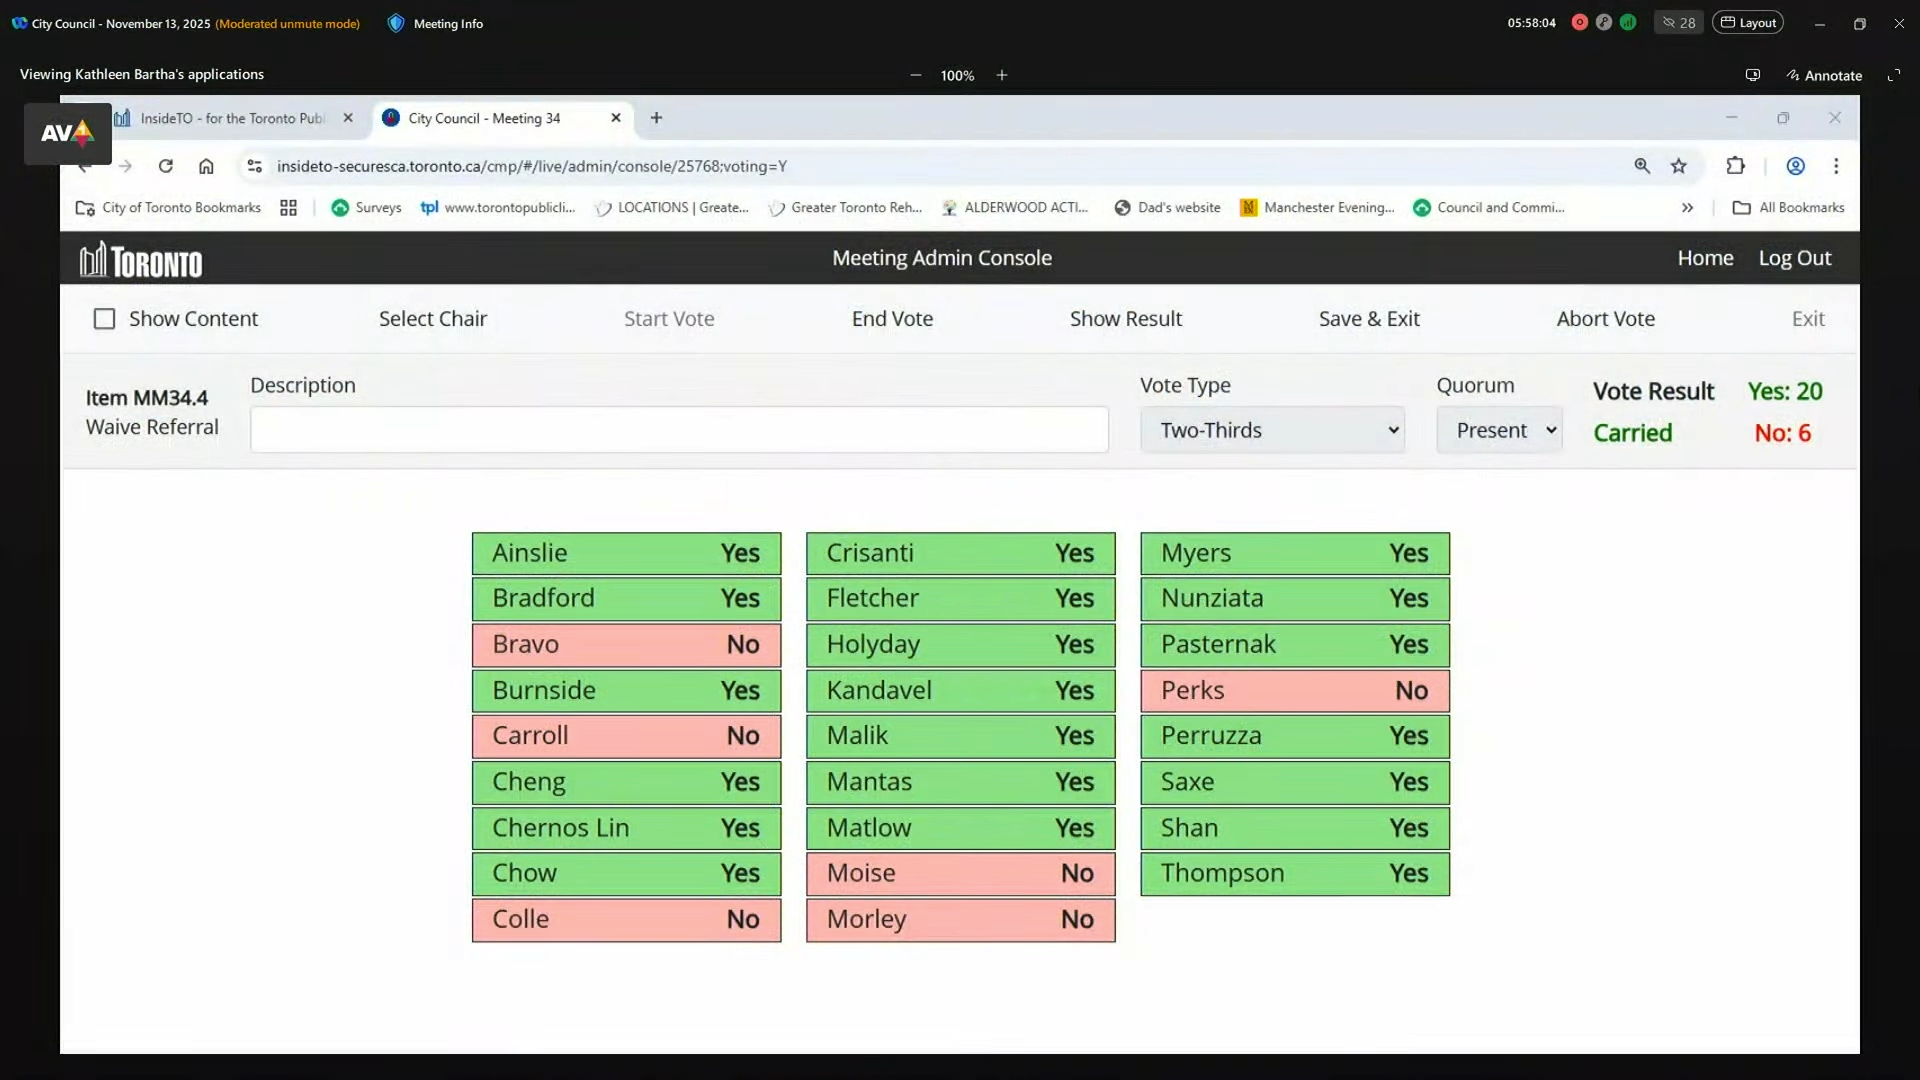Toggle Crisanti's vote from Yes
This screenshot has width=1920, height=1080.
tap(960, 552)
